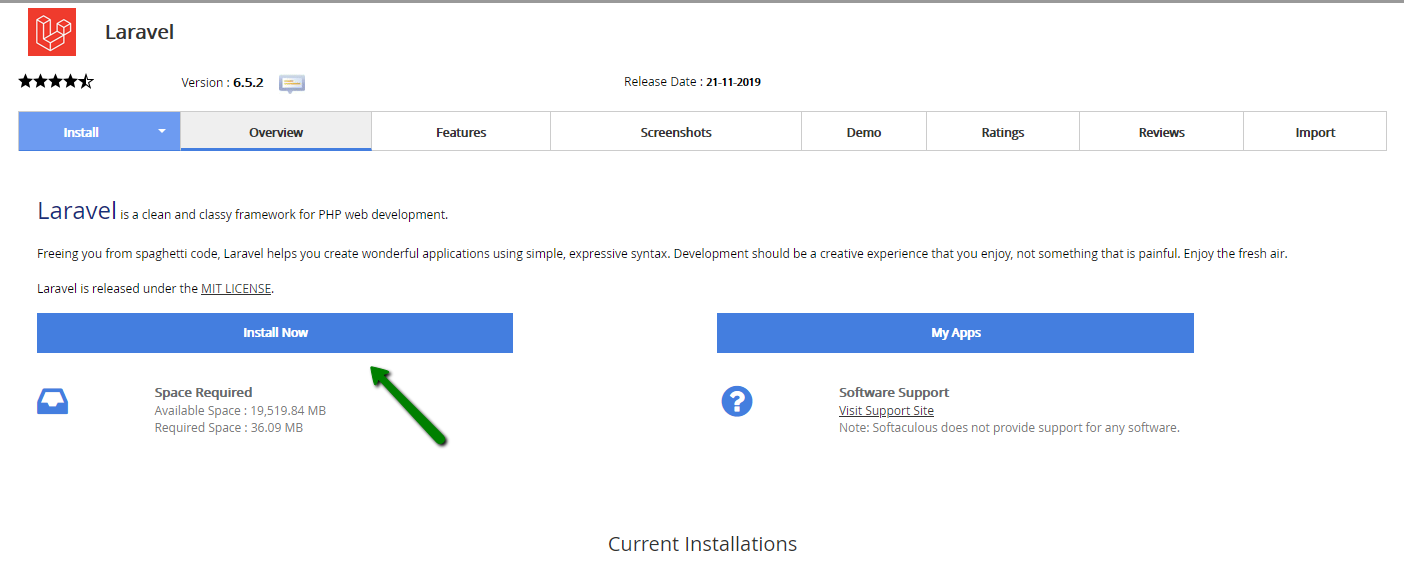
Task: Expand the Install tab dropdown arrow
Action: [162, 131]
